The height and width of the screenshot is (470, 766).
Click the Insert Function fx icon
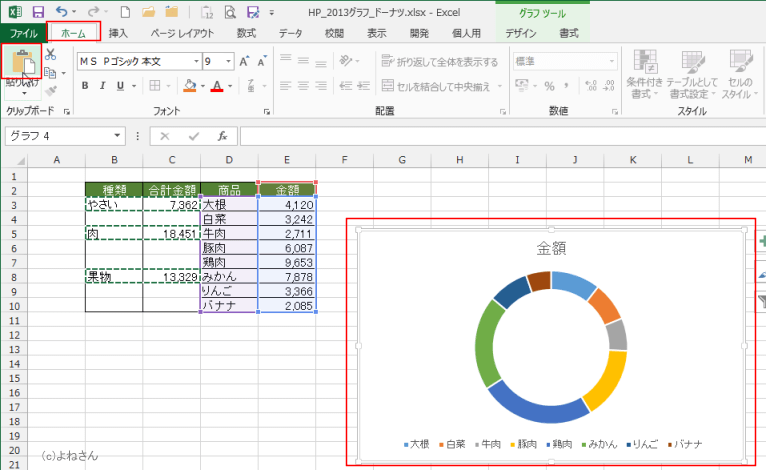222,135
